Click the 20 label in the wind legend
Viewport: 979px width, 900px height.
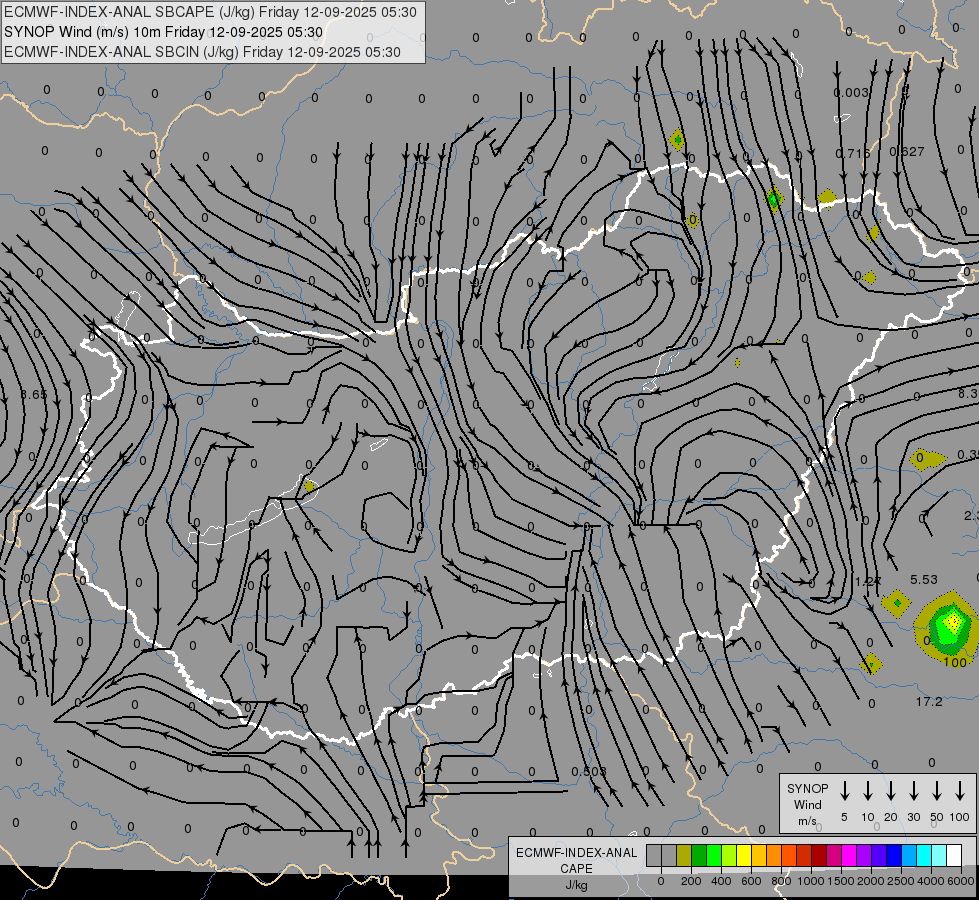click(891, 817)
